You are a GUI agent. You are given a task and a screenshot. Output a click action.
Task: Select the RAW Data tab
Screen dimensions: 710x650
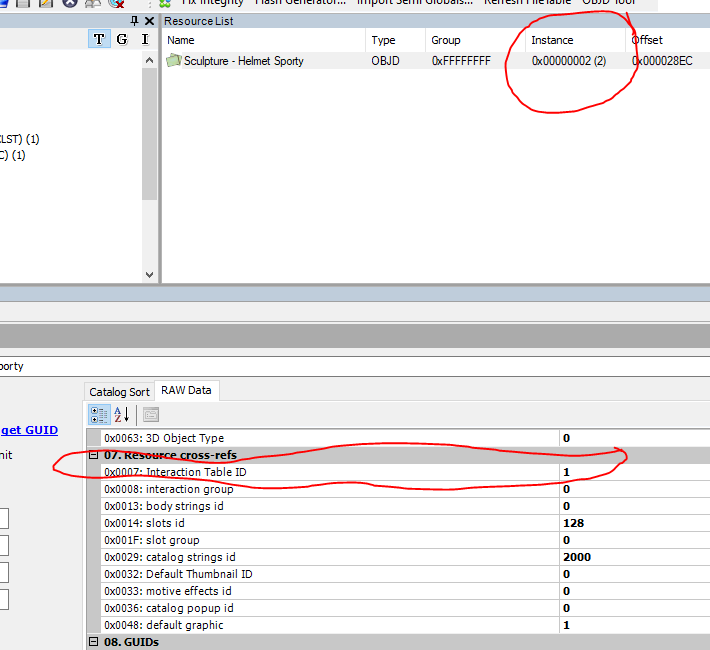[x=187, y=390]
